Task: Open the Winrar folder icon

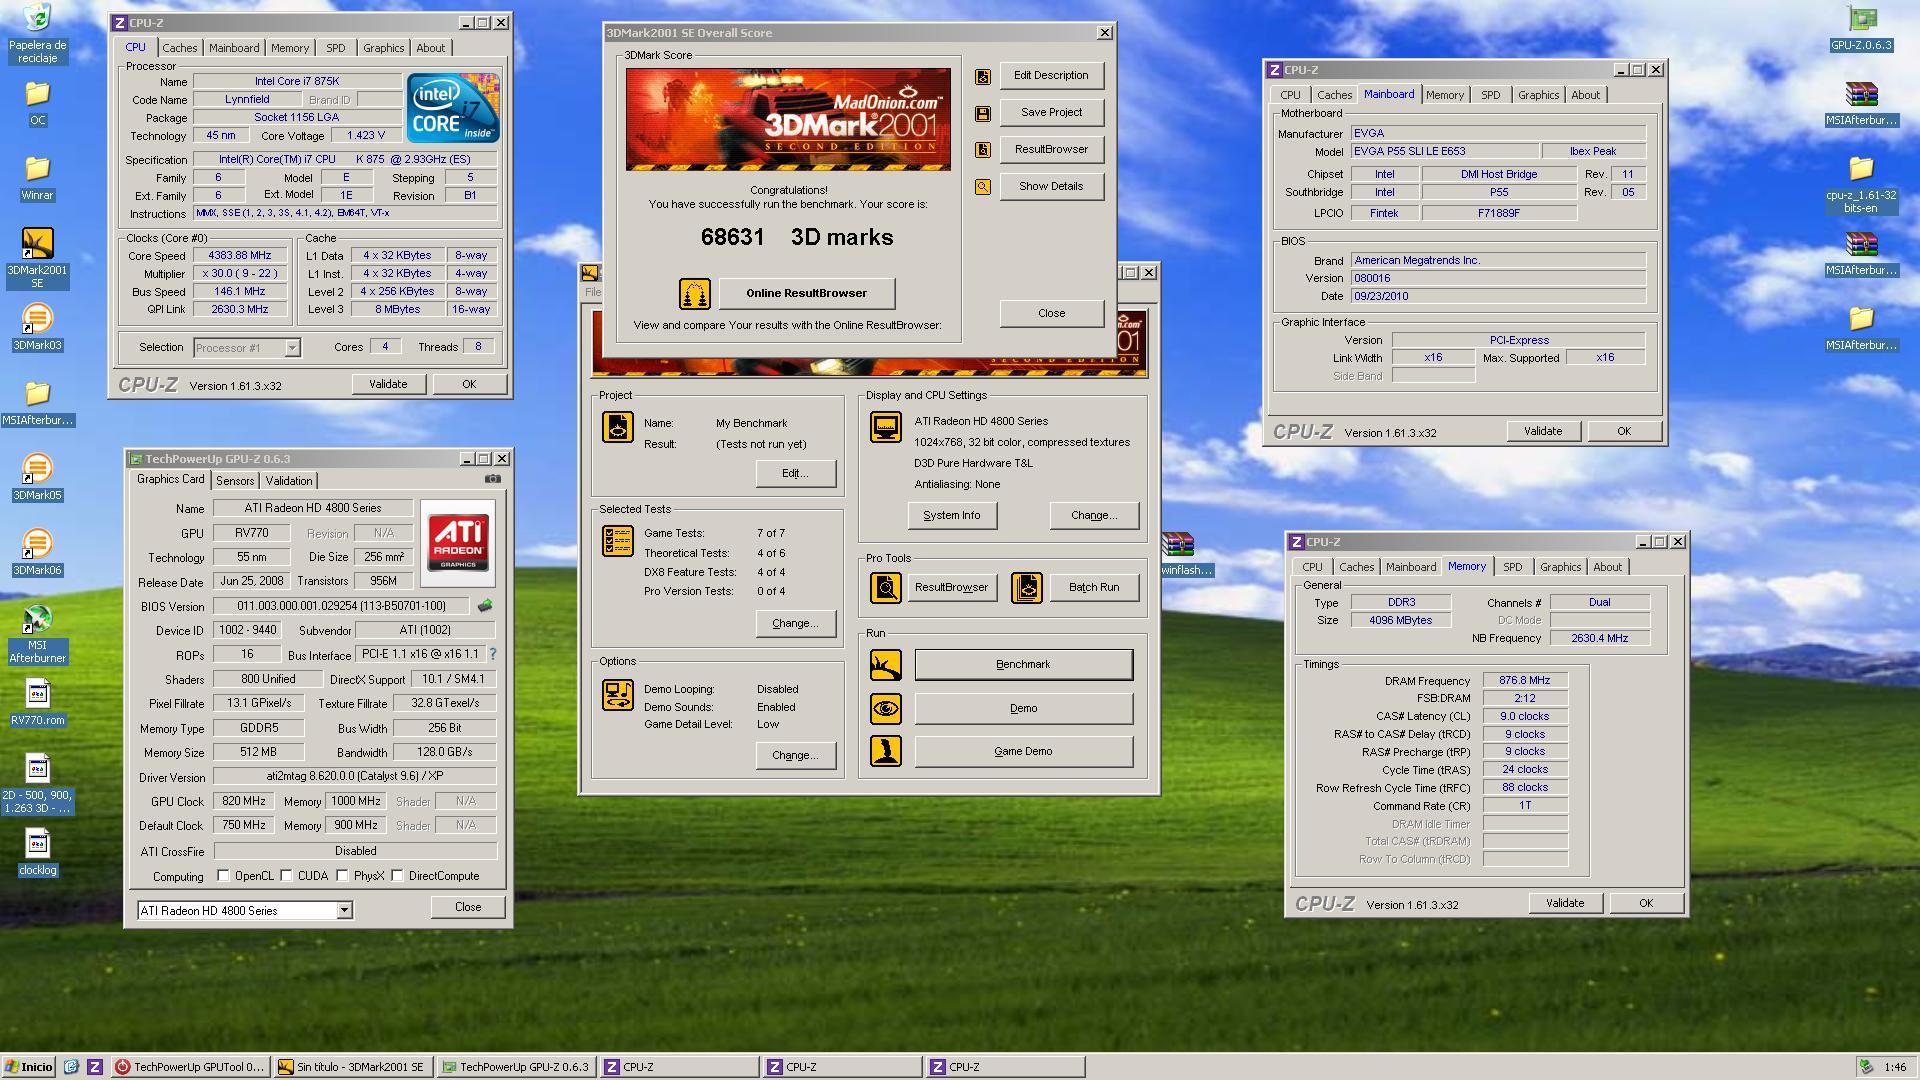Action: pyautogui.click(x=37, y=178)
